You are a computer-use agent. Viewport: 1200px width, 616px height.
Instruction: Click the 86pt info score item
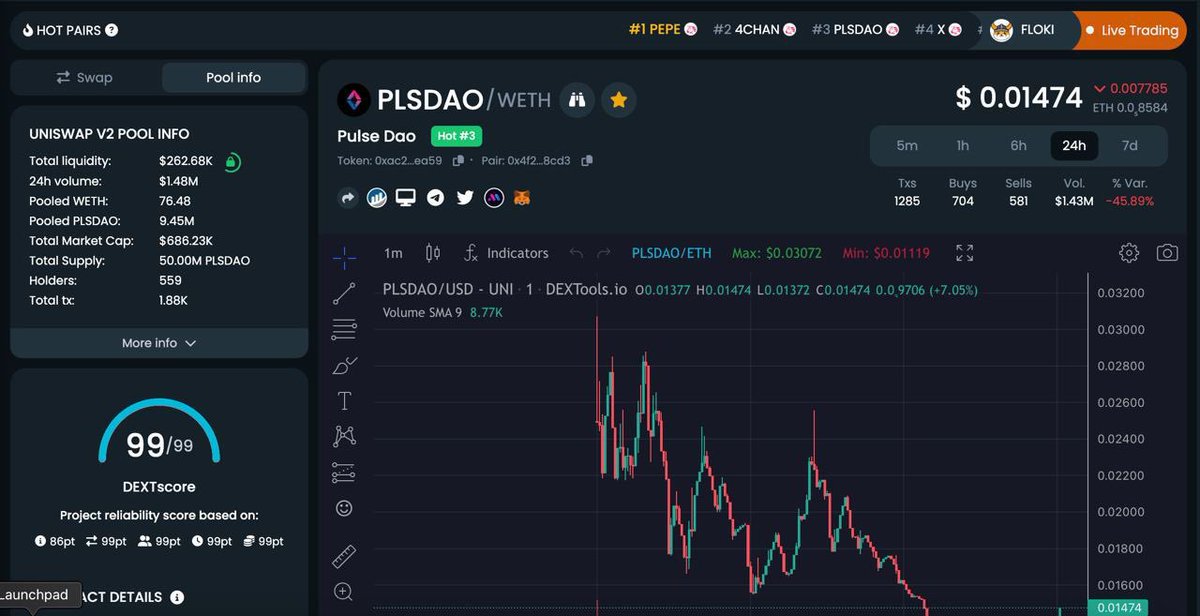pos(55,541)
